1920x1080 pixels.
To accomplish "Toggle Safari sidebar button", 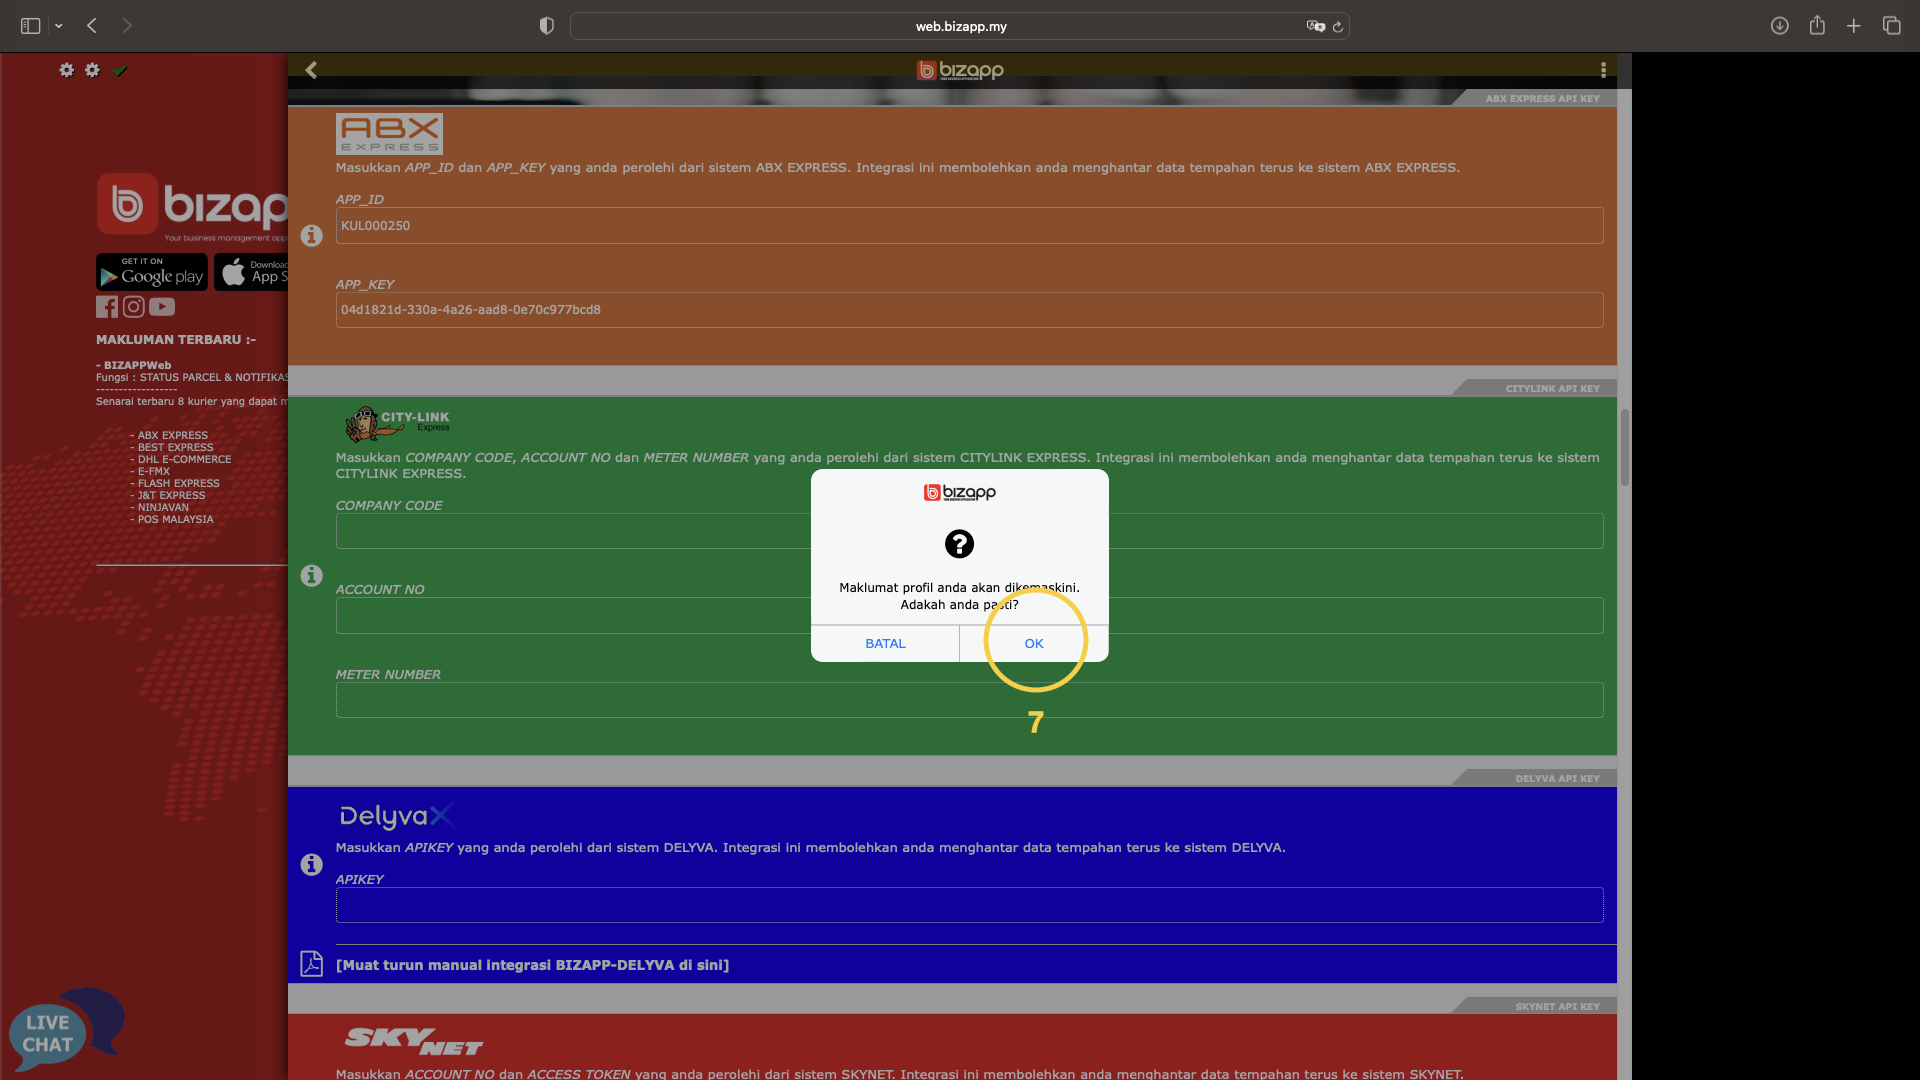I will tap(31, 26).
